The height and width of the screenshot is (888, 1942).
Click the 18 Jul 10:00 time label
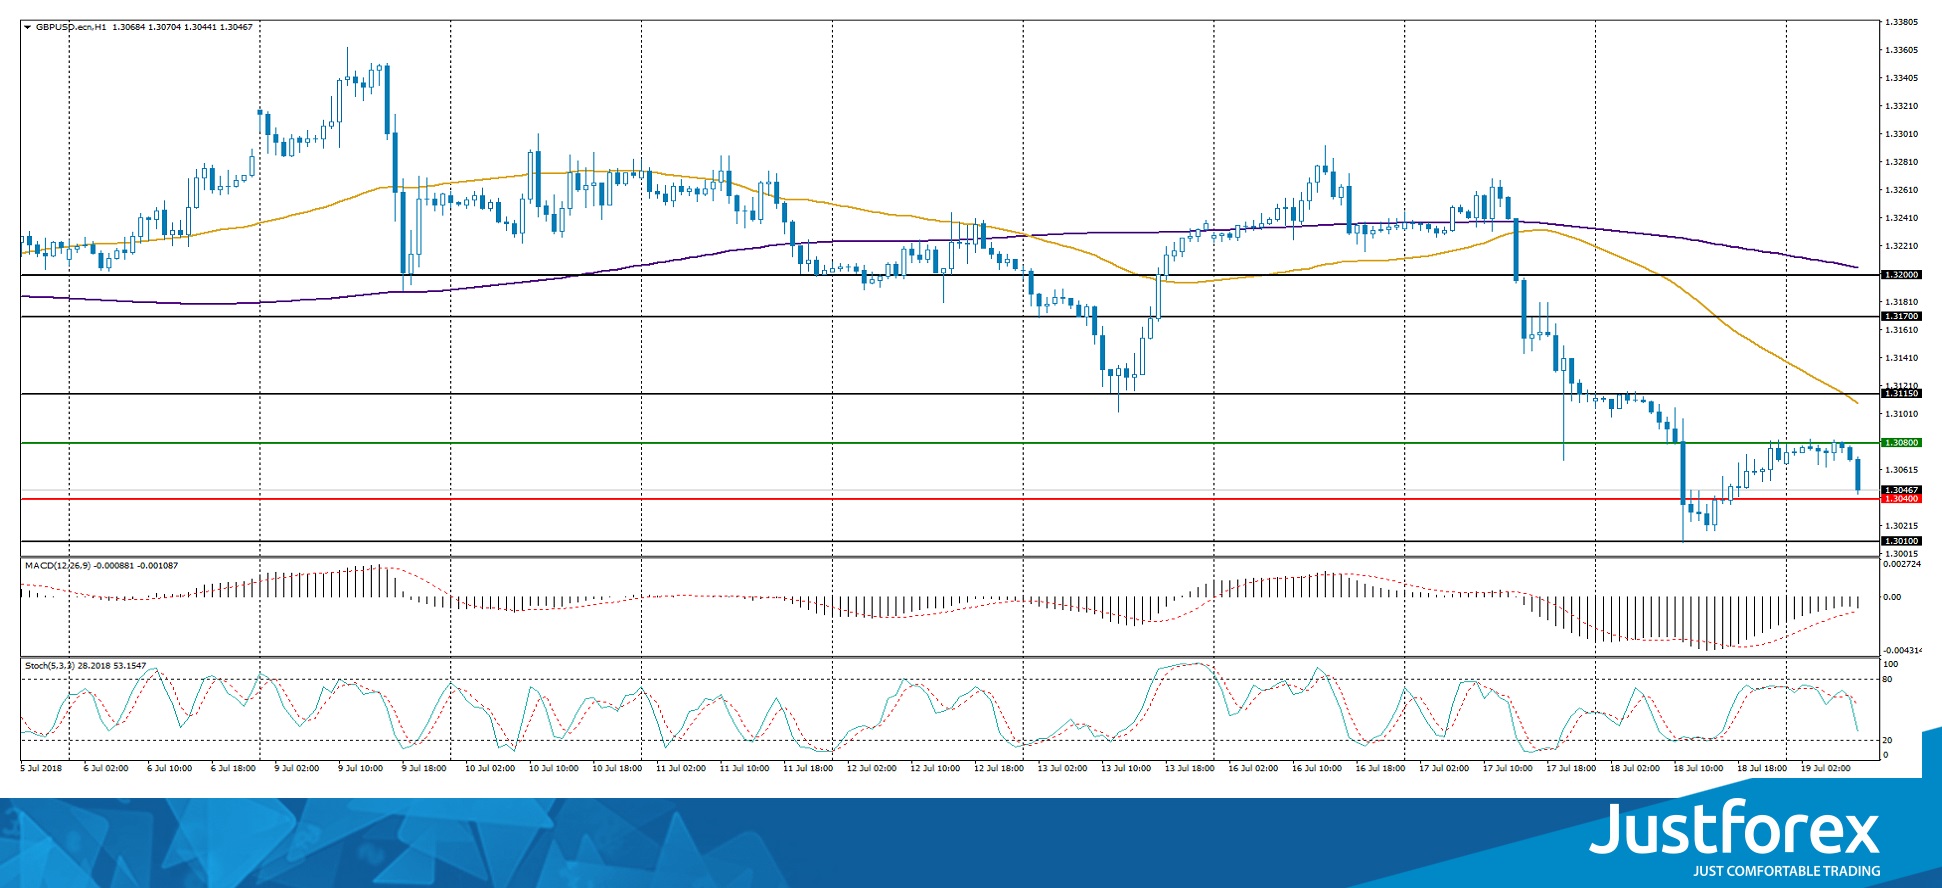pos(1698,769)
